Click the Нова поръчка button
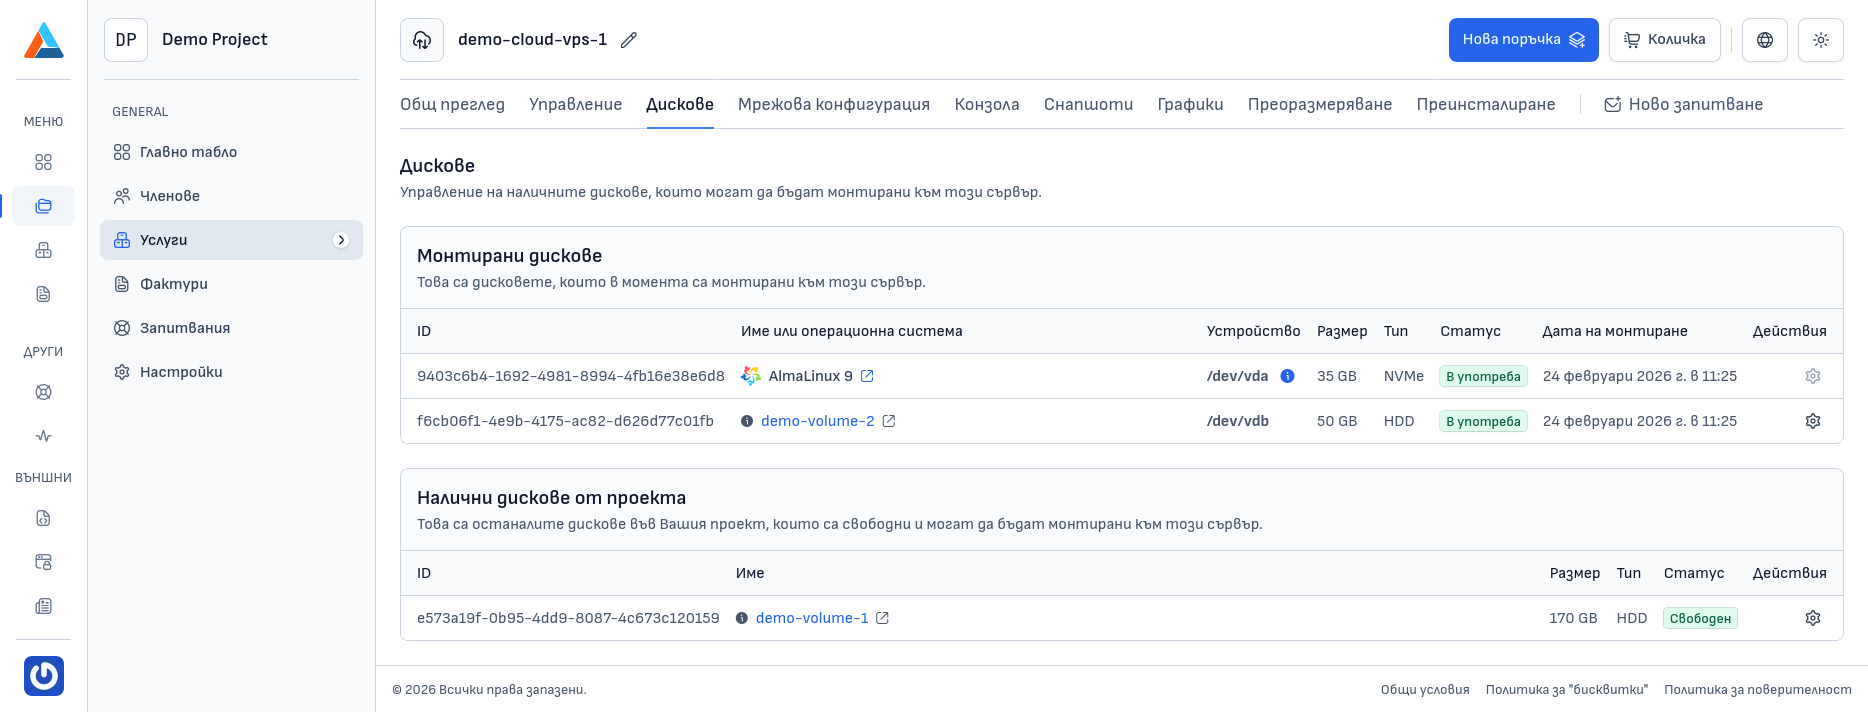Viewport: 1868px width, 712px height. [x=1523, y=40]
